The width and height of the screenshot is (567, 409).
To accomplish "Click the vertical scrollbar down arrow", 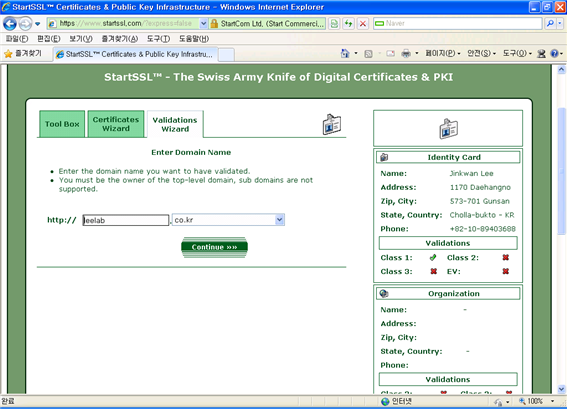I will [x=561, y=389].
